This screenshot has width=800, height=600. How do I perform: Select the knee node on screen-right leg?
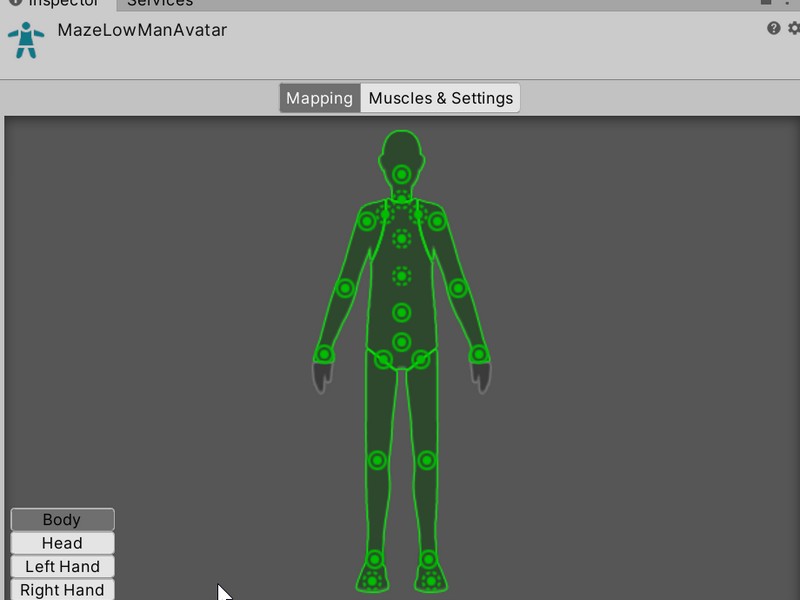coord(426,460)
